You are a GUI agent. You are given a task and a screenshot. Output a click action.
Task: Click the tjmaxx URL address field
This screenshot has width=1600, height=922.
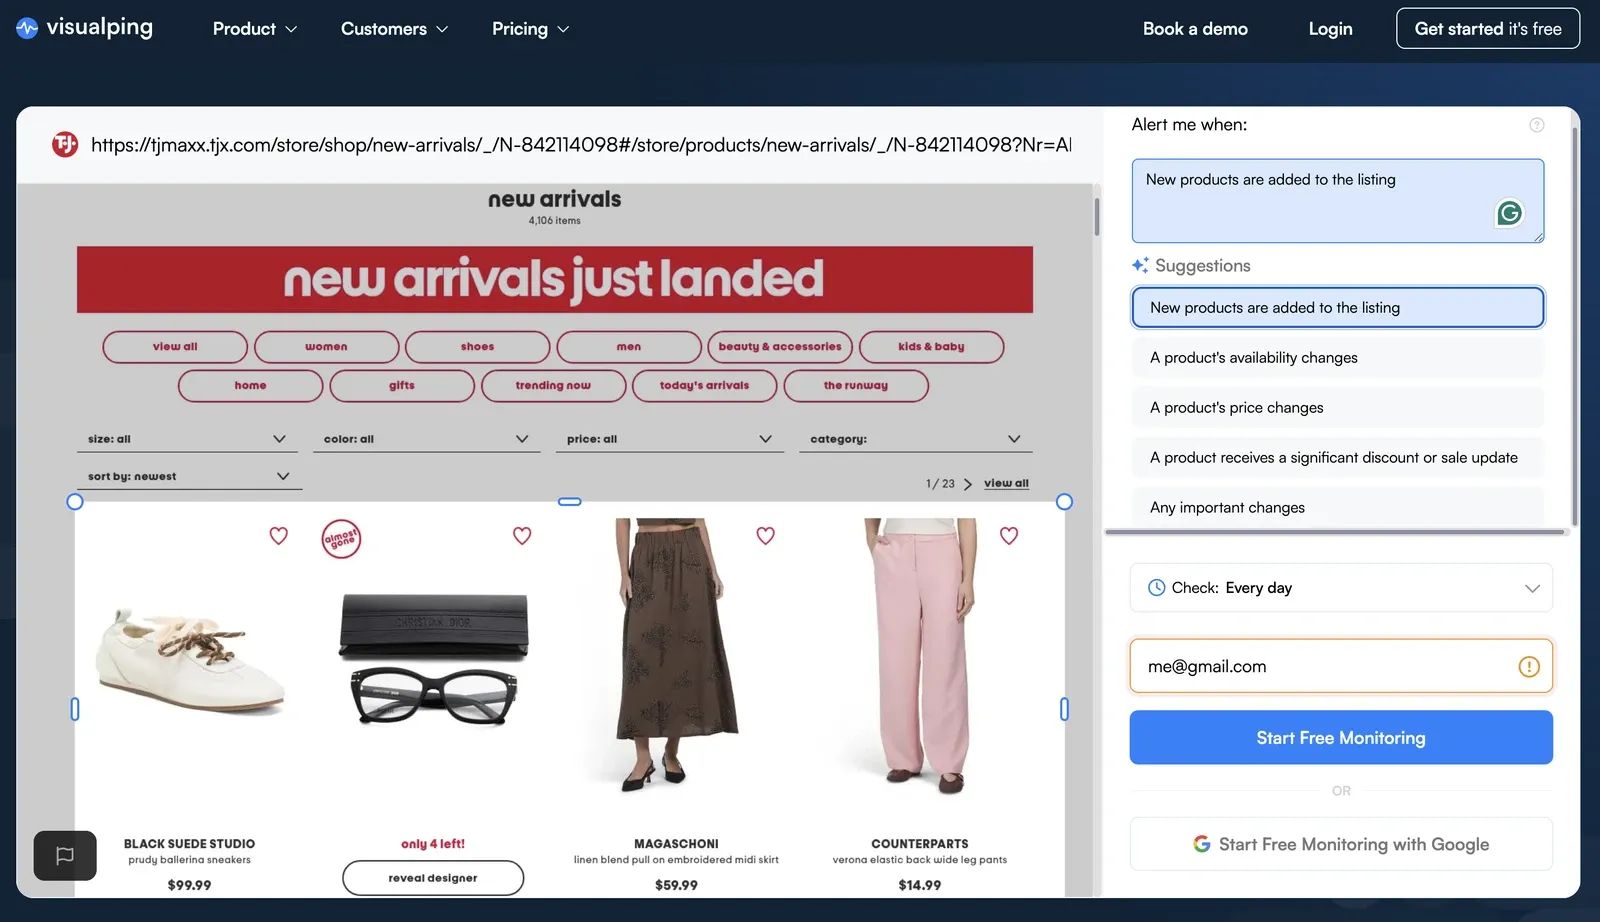pyautogui.click(x=581, y=145)
